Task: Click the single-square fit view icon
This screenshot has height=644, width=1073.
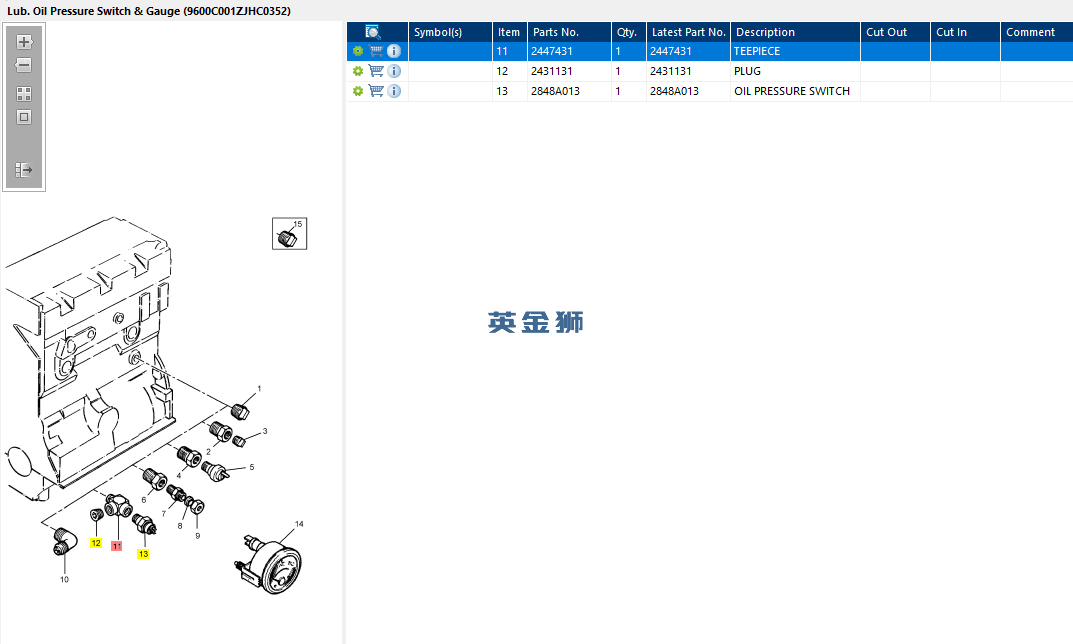Action: [x=24, y=117]
